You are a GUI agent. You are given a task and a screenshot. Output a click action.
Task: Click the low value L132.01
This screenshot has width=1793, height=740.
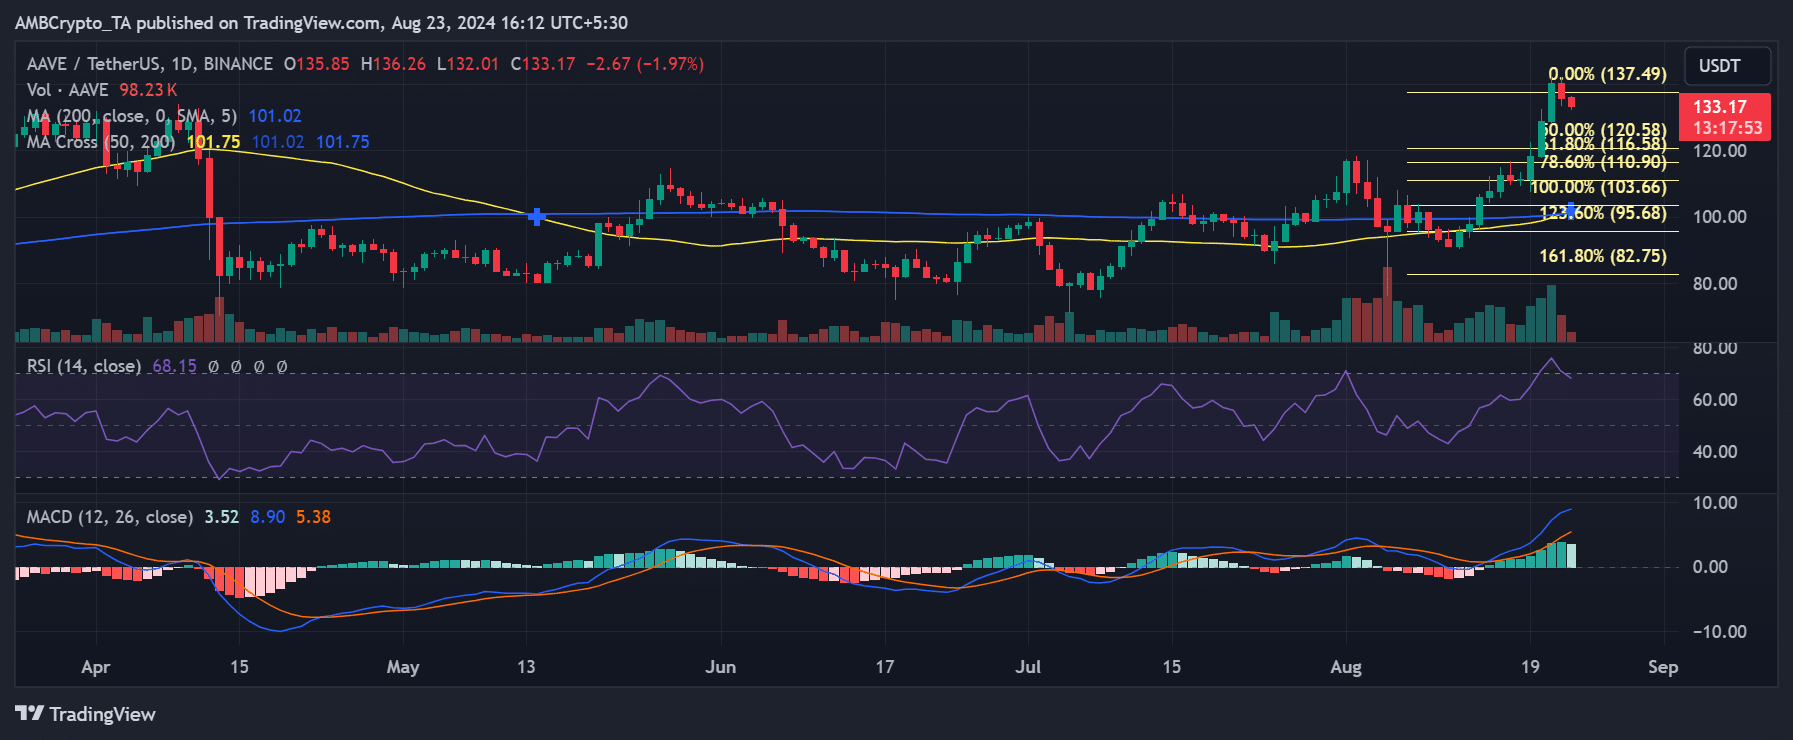[468, 64]
